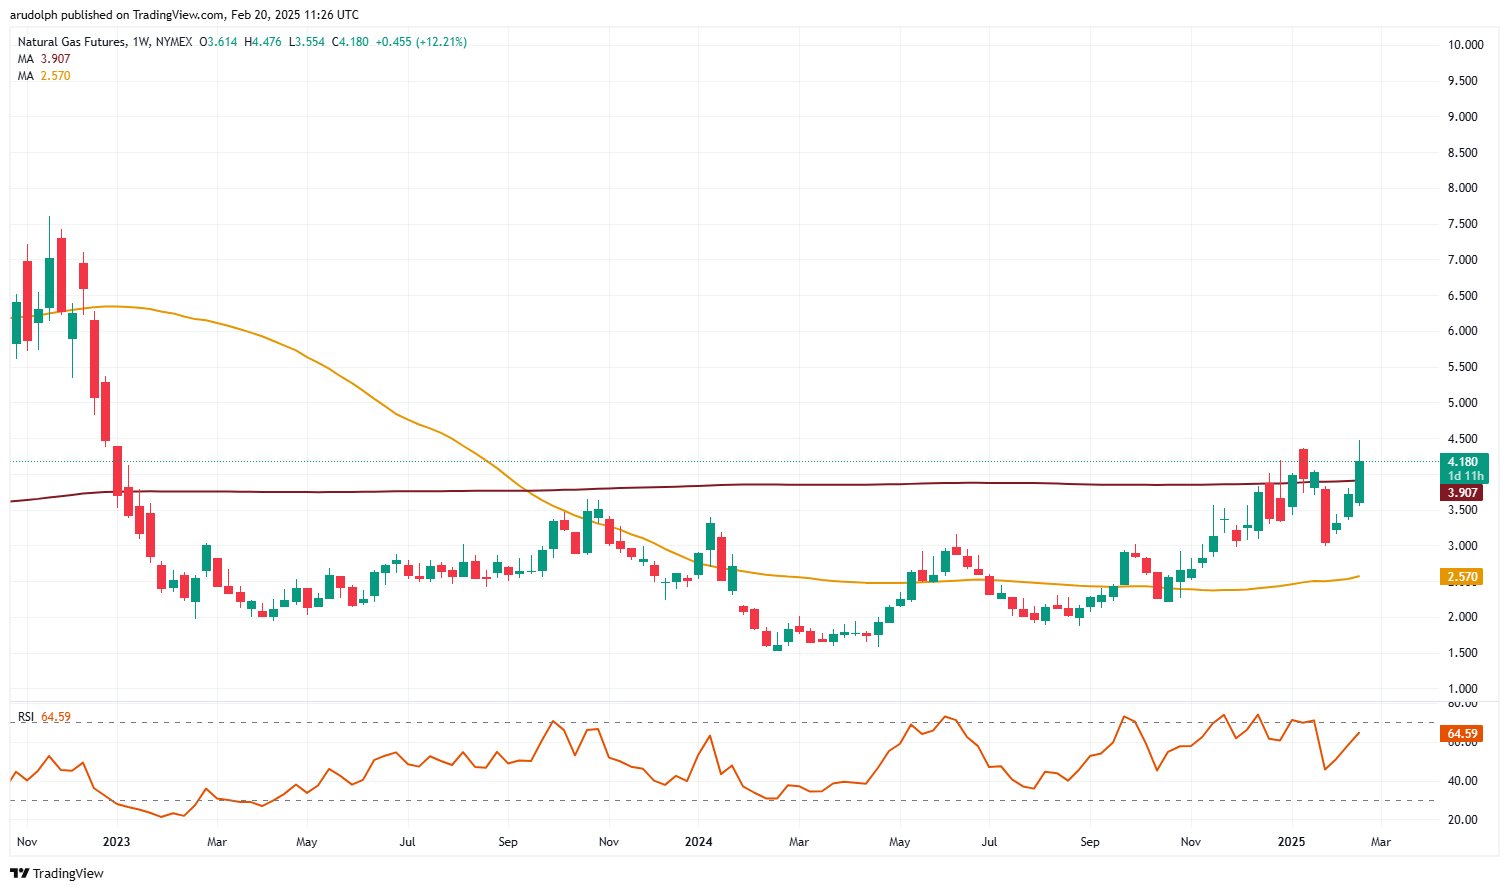Click the green 4.180 current price label

point(1462,462)
